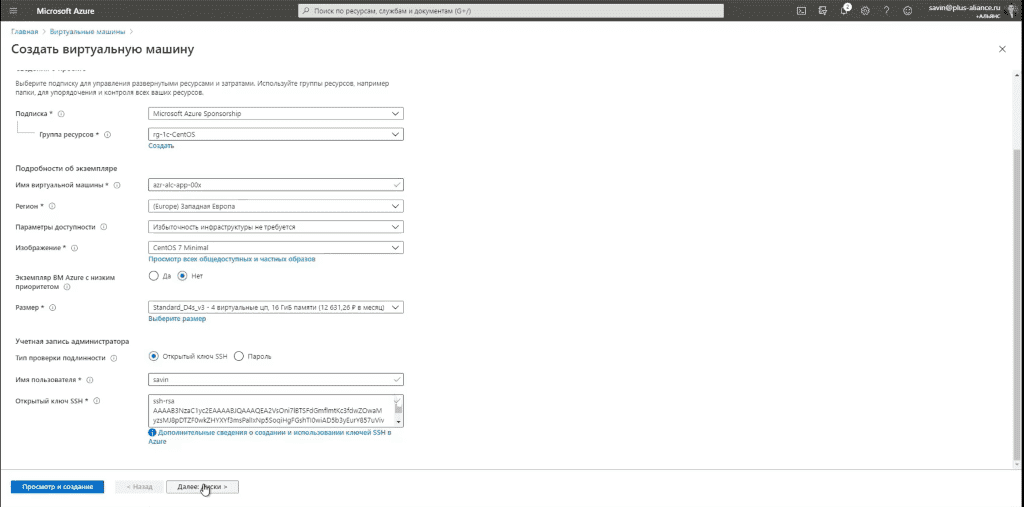Focus the top search resources field

tap(511, 11)
